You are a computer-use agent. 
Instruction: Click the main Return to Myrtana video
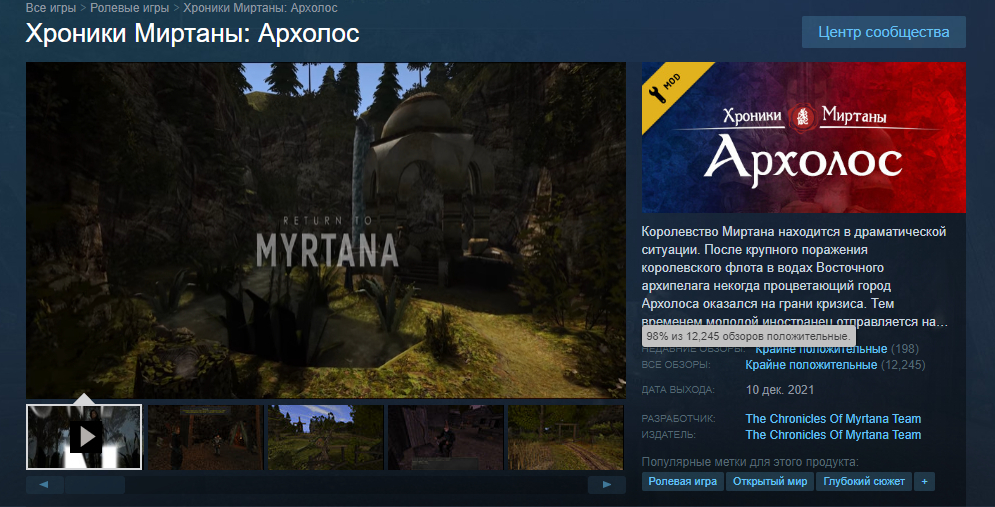tap(326, 230)
